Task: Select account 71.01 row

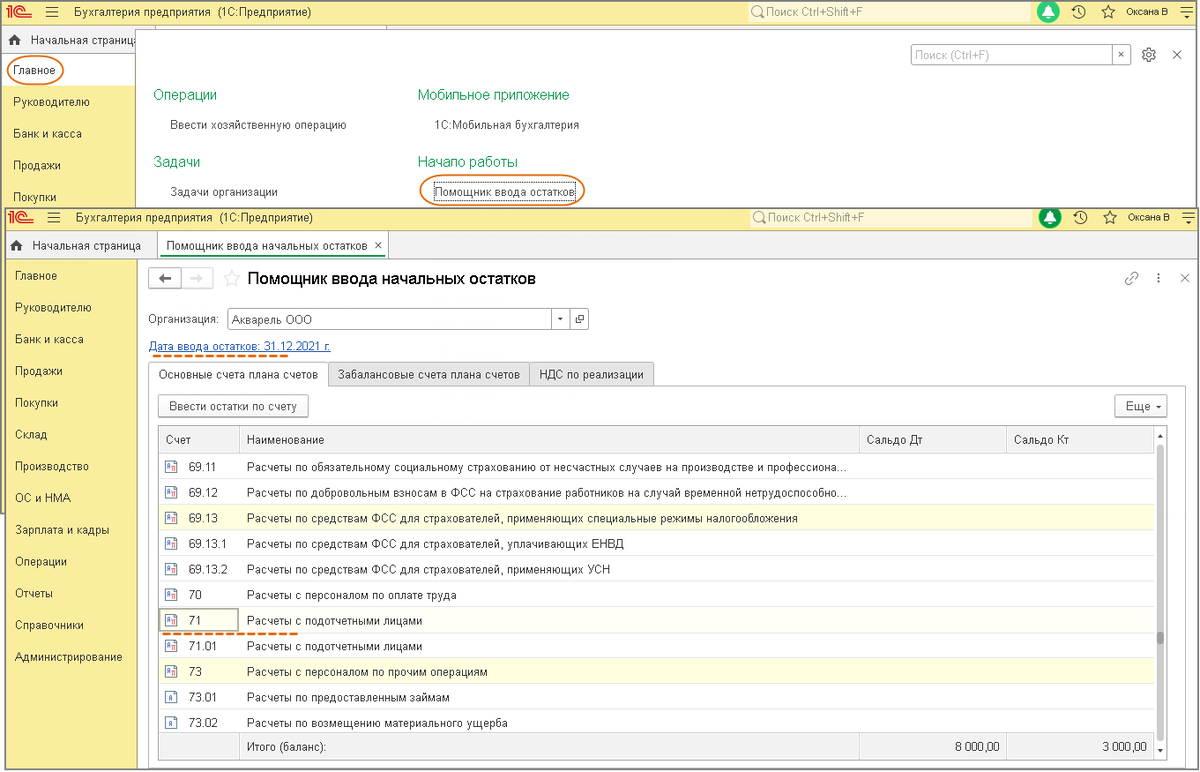Action: (657, 646)
